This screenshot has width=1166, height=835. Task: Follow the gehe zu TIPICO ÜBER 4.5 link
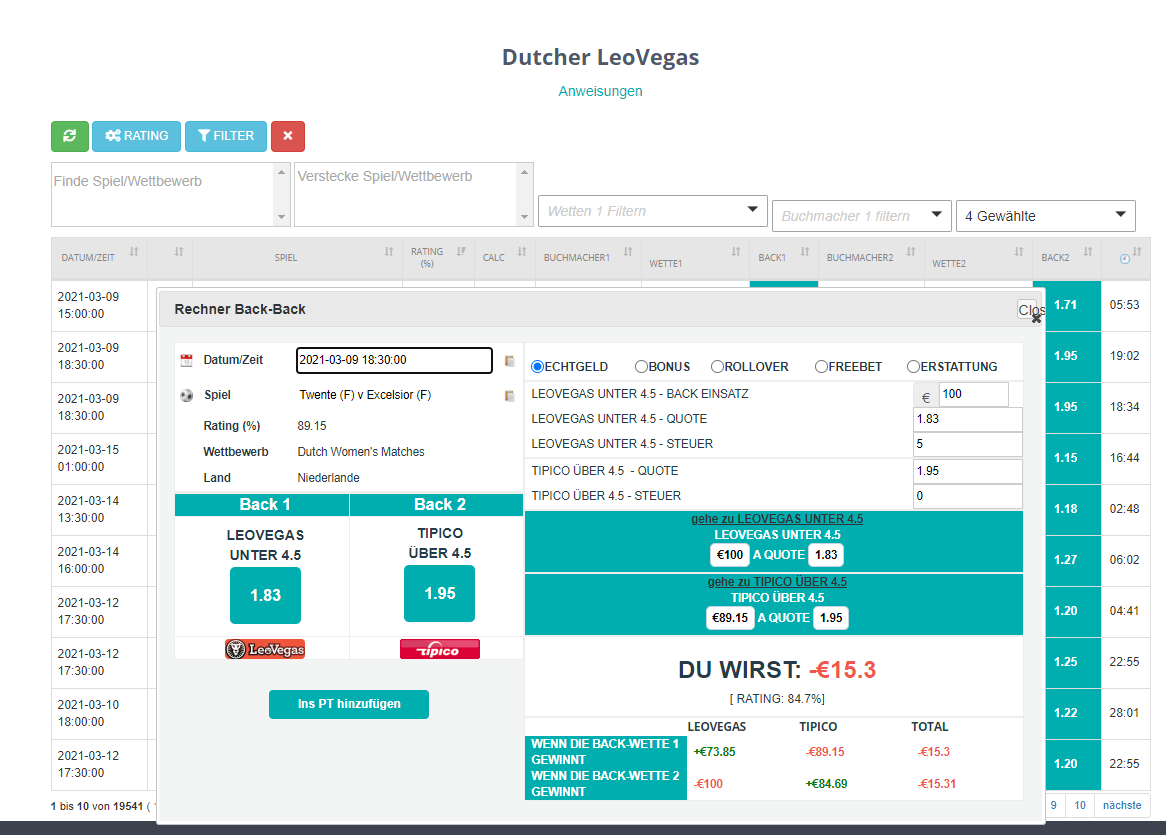click(777, 582)
